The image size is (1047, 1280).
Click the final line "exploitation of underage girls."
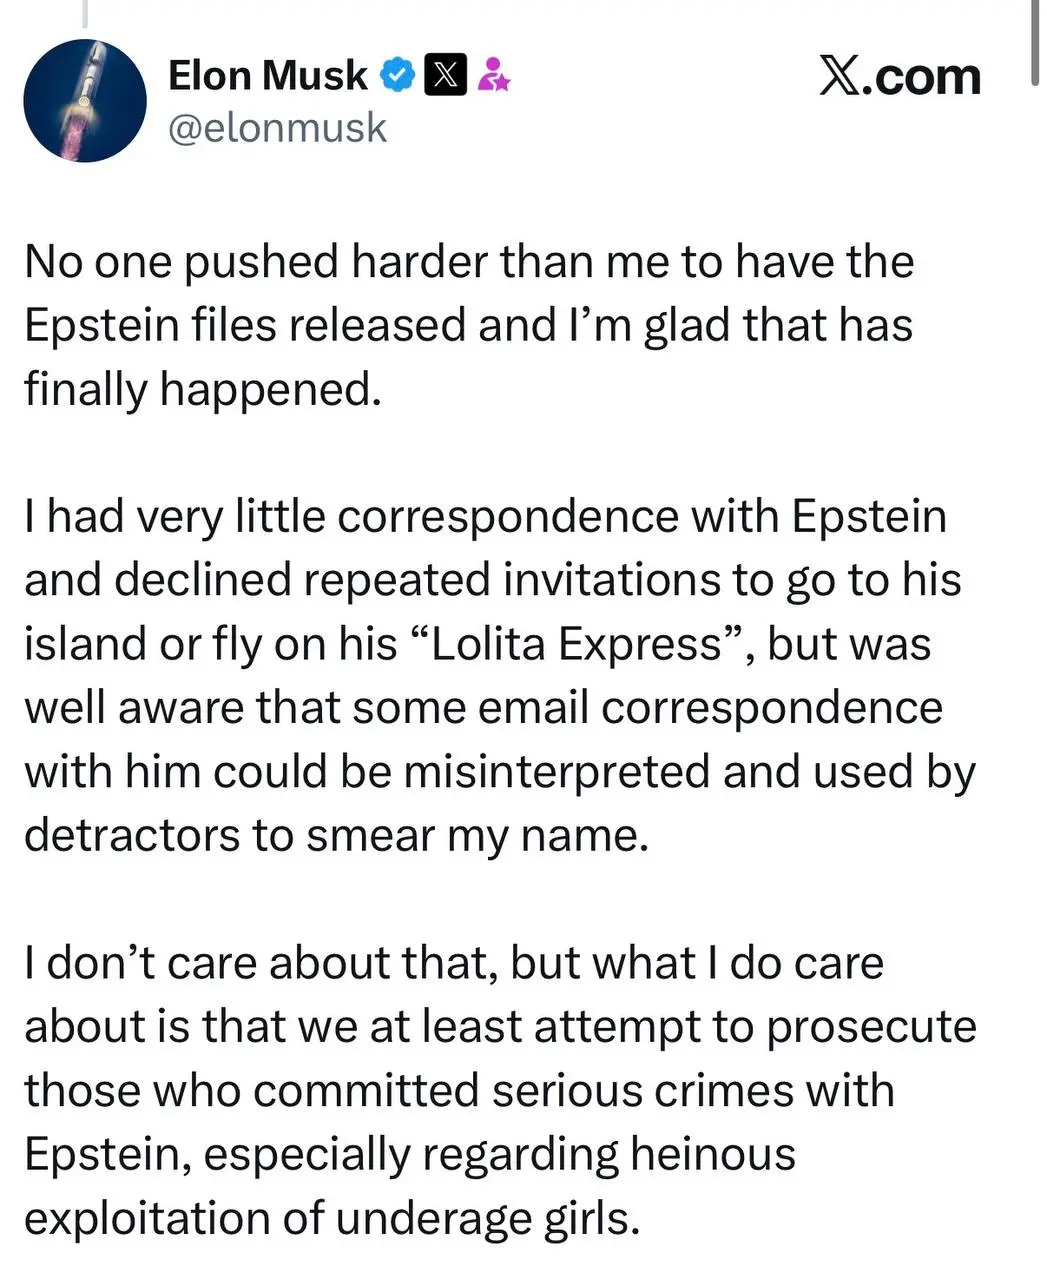331,1218
